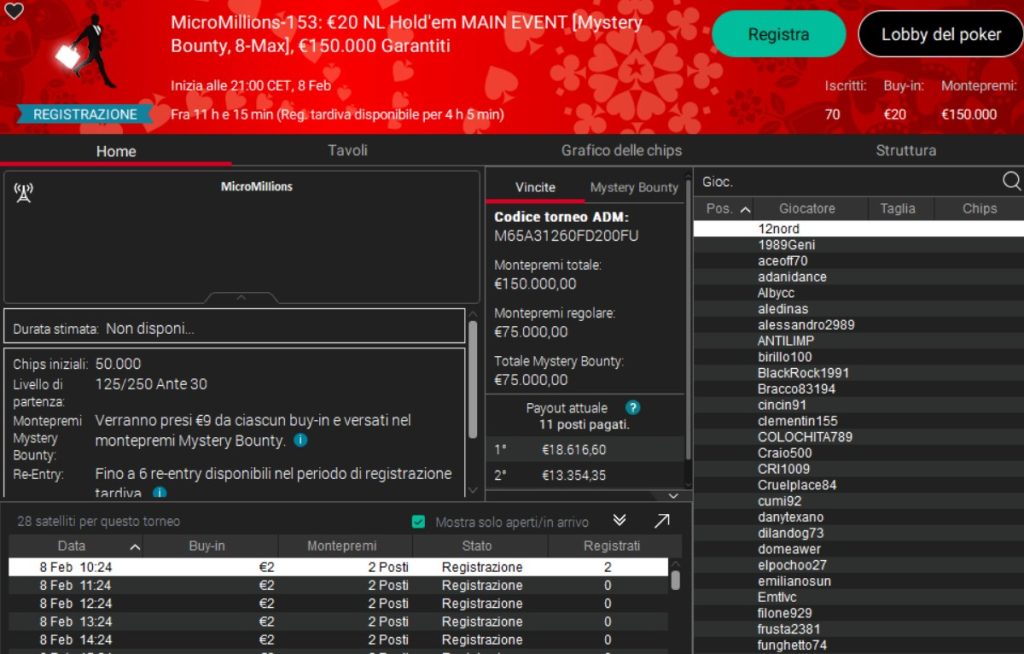Toggle Mostra solo aperti/in arrivo checkbox

point(419,521)
